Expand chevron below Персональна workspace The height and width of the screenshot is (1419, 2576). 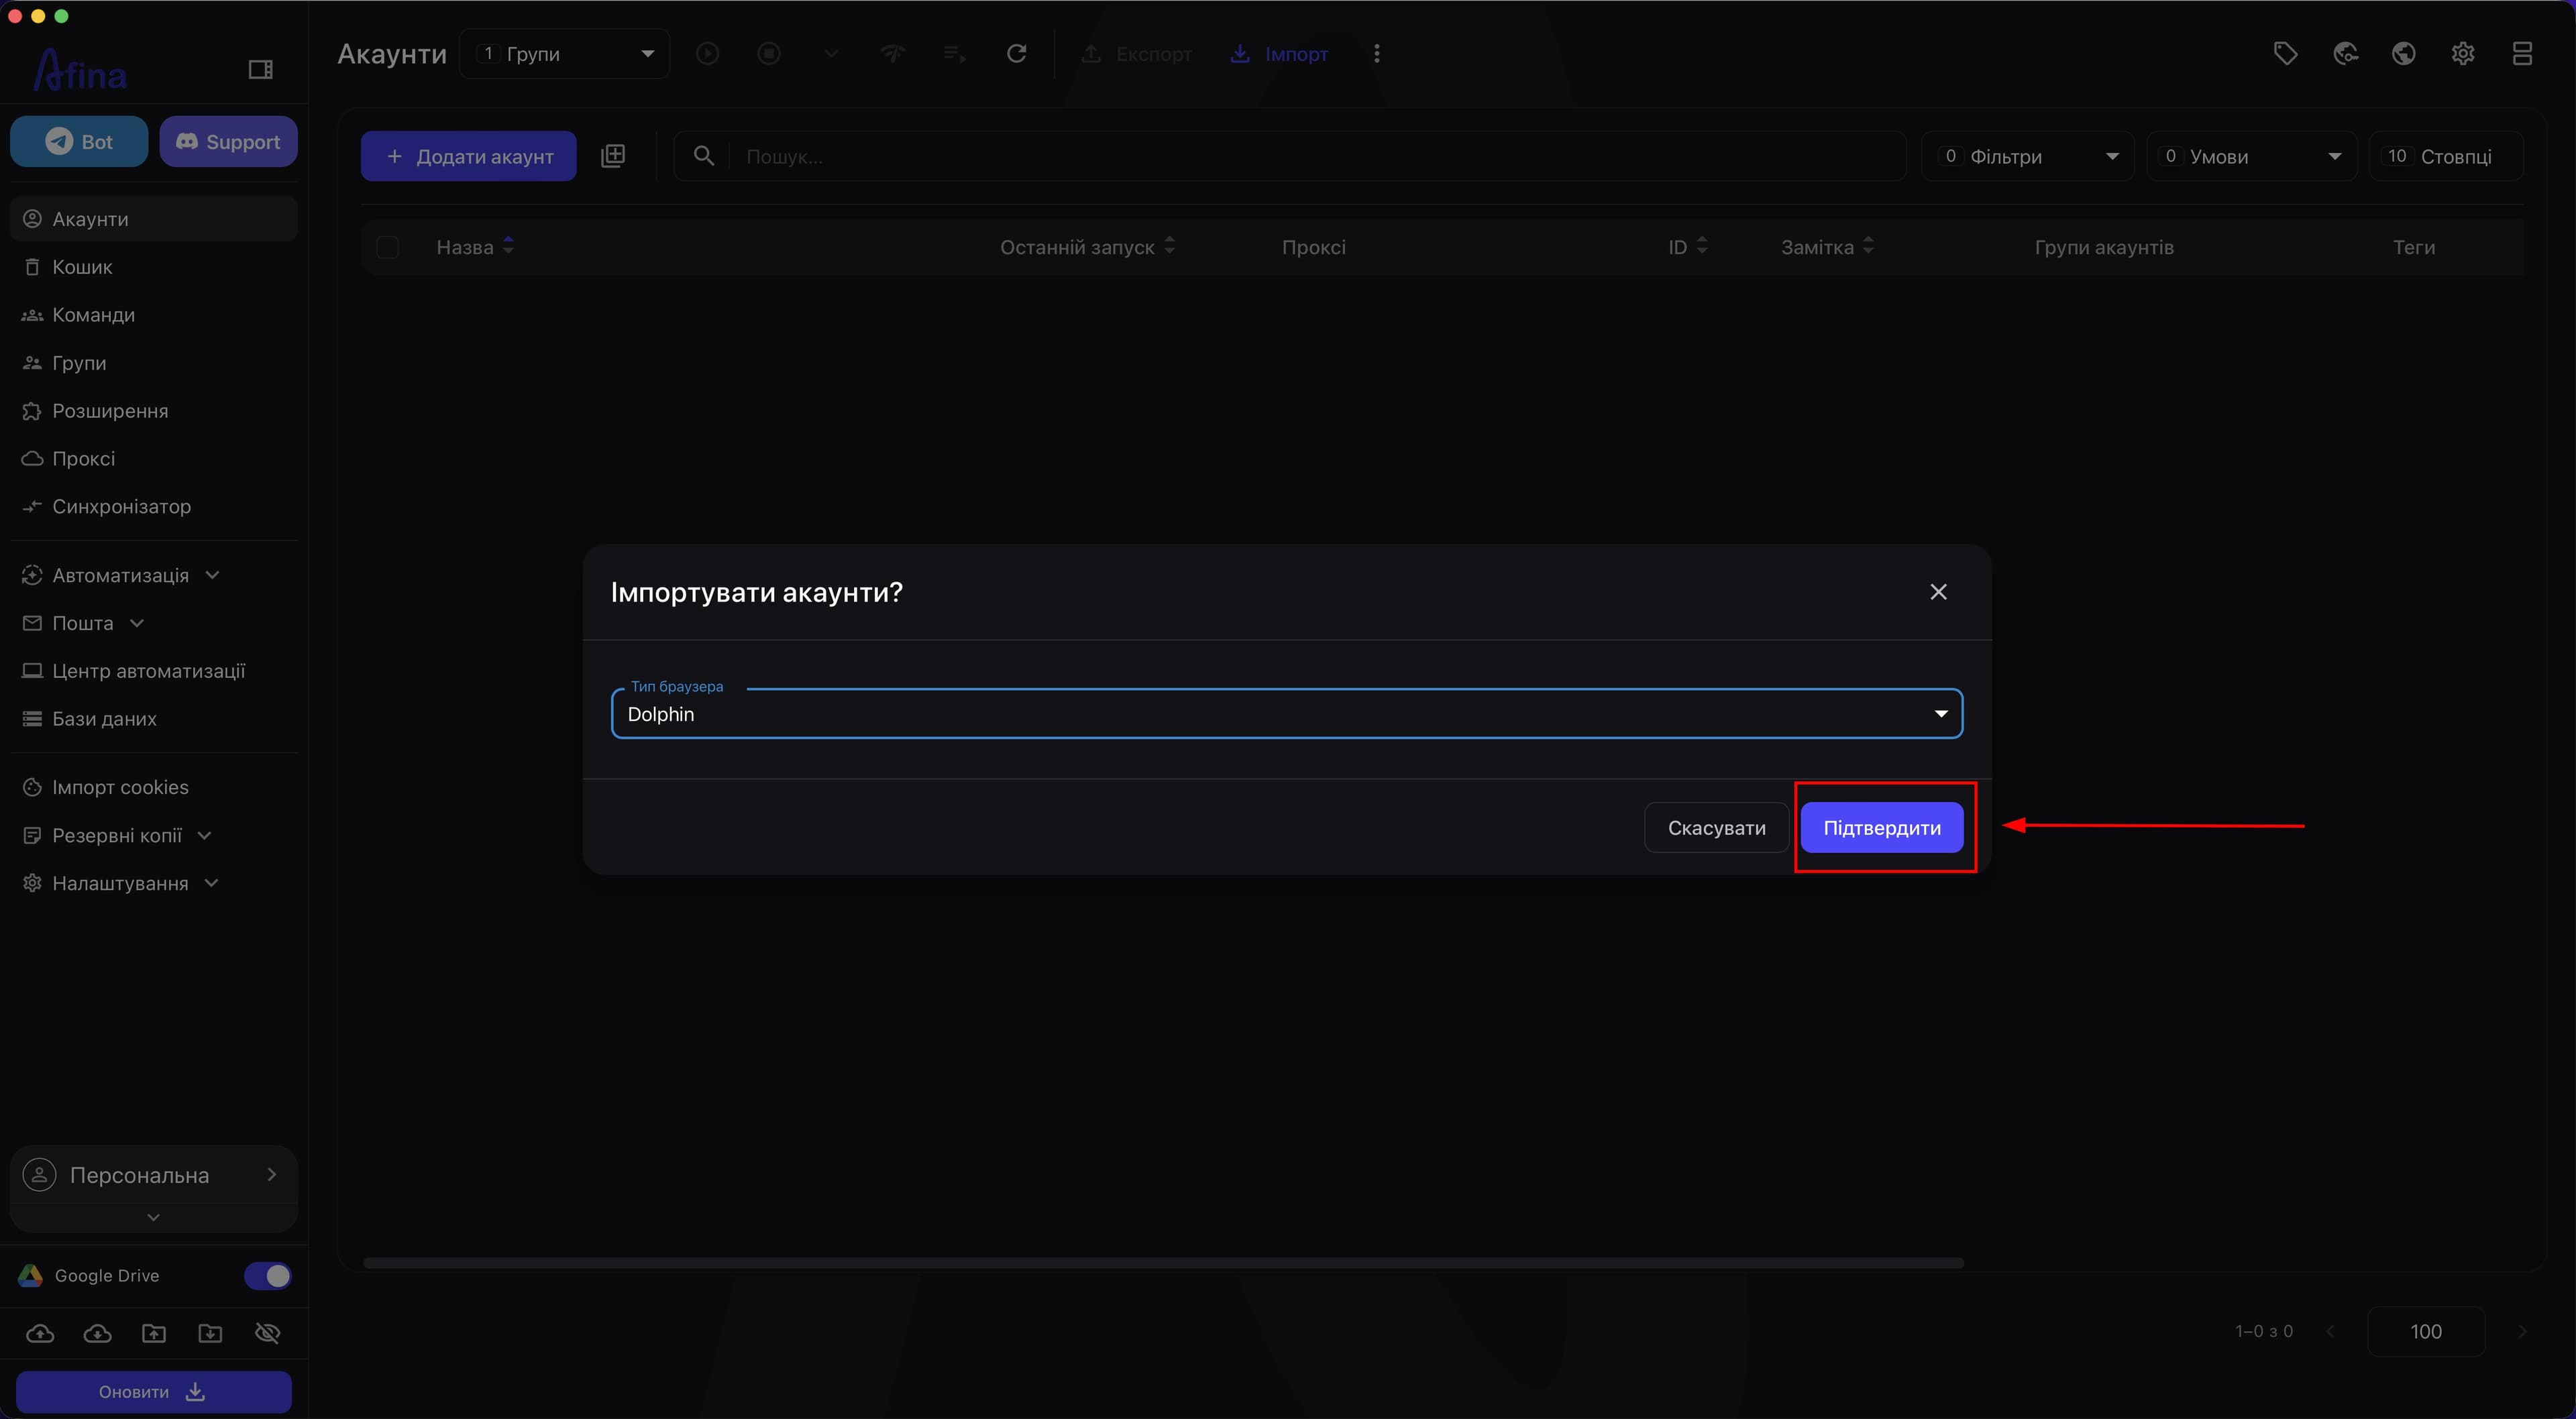click(153, 1217)
